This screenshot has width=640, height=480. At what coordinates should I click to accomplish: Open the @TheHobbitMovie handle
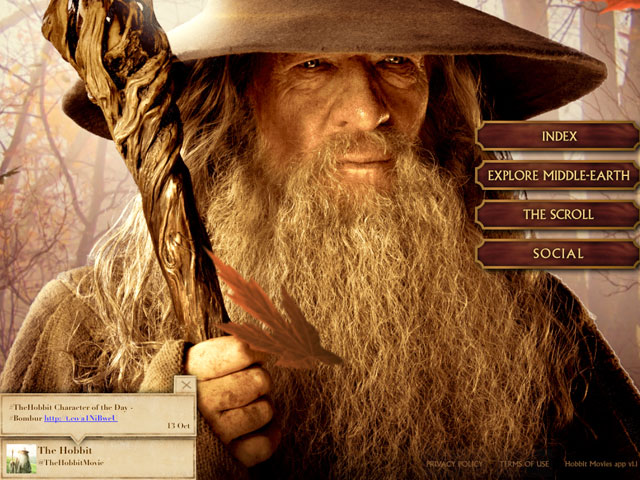(71, 463)
